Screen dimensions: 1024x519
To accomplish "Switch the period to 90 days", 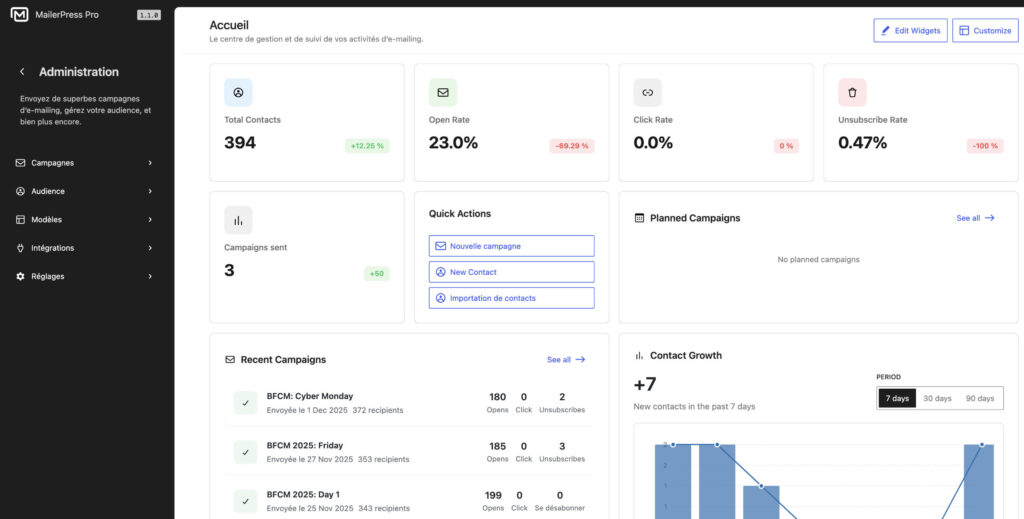I will [979, 398].
